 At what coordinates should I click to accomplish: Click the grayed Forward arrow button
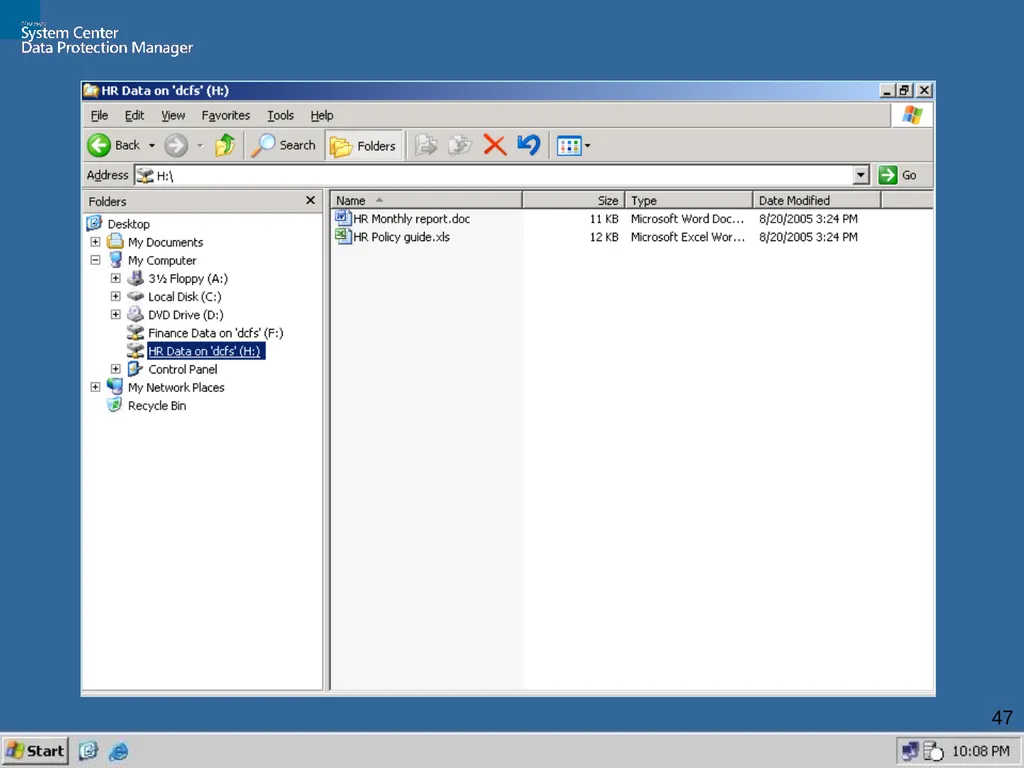[x=176, y=145]
